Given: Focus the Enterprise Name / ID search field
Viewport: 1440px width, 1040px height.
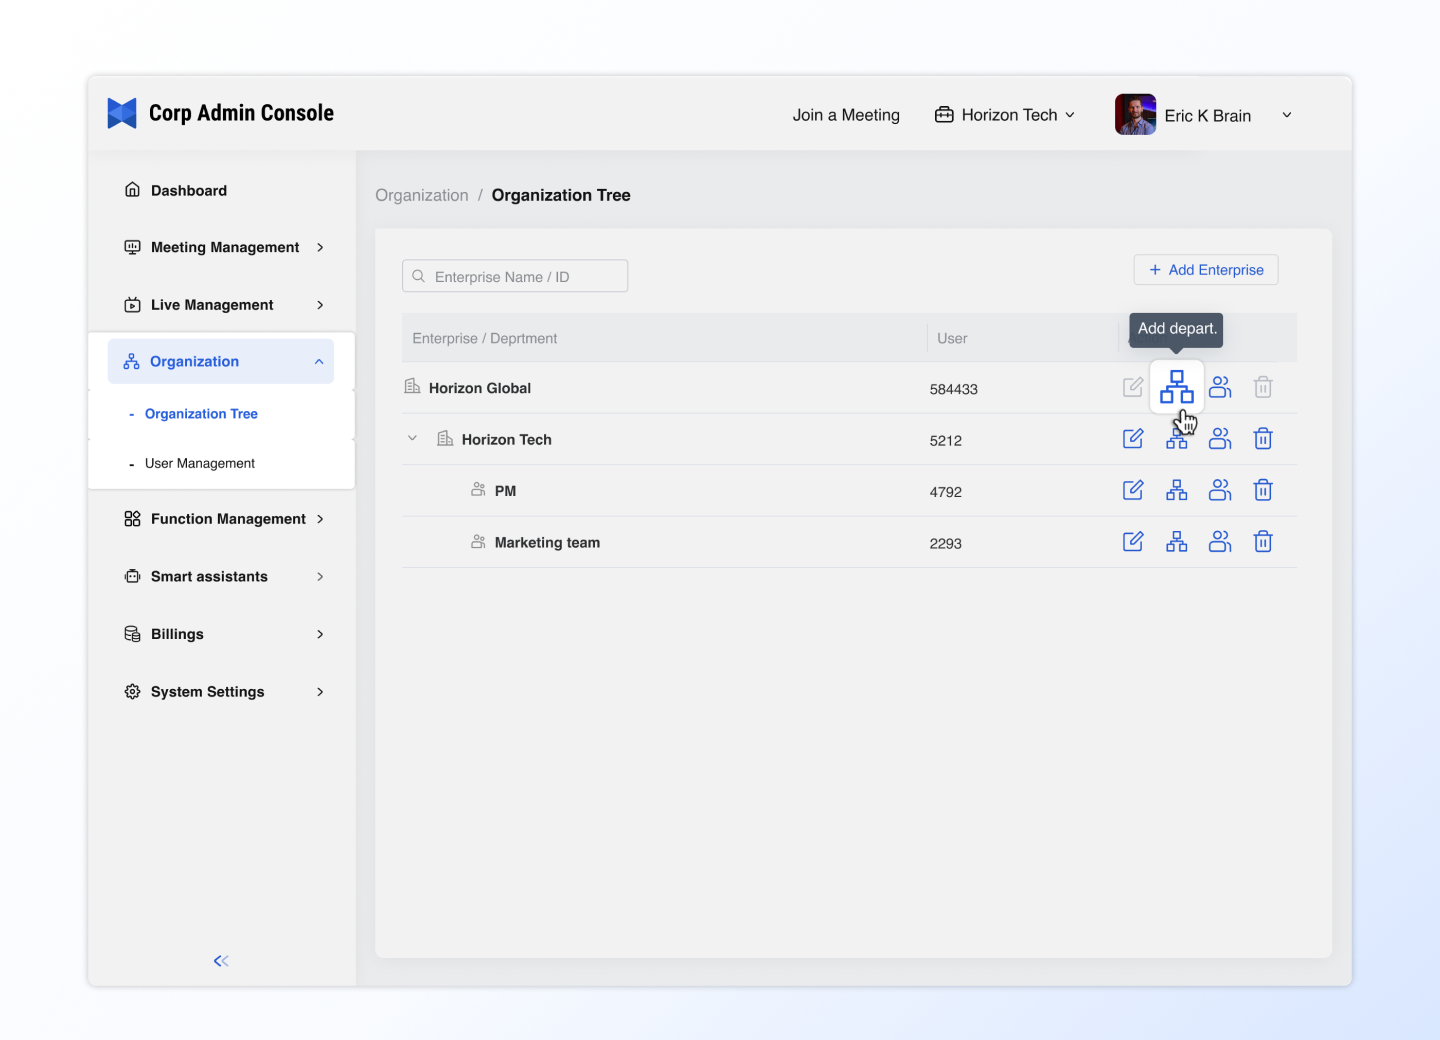Looking at the screenshot, I should [515, 277].
